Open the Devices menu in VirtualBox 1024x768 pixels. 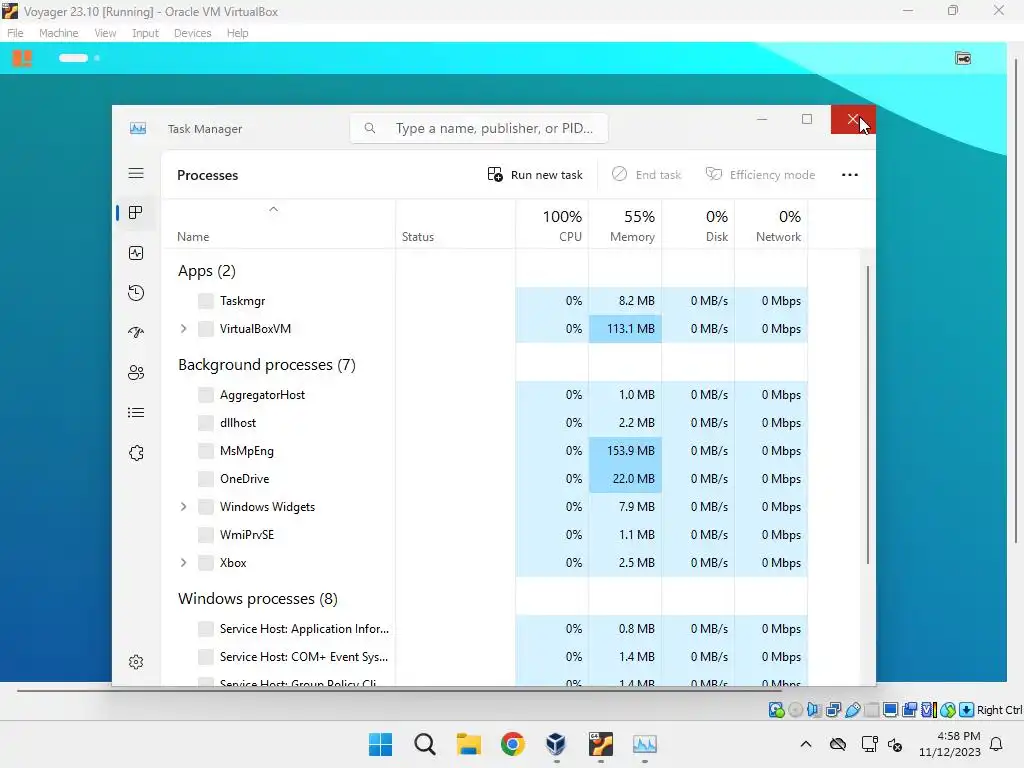point(193,33)
